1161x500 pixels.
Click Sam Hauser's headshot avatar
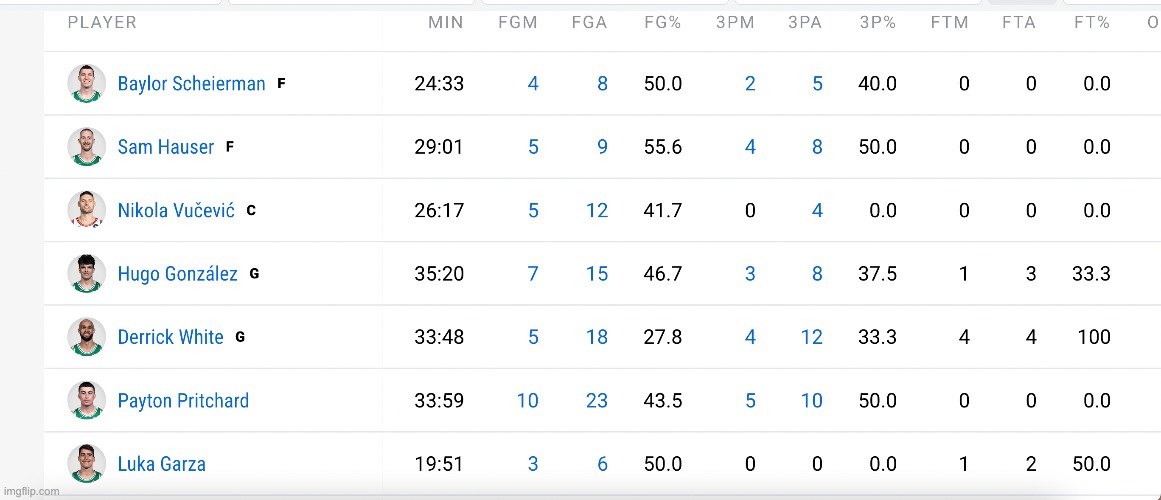87,147
